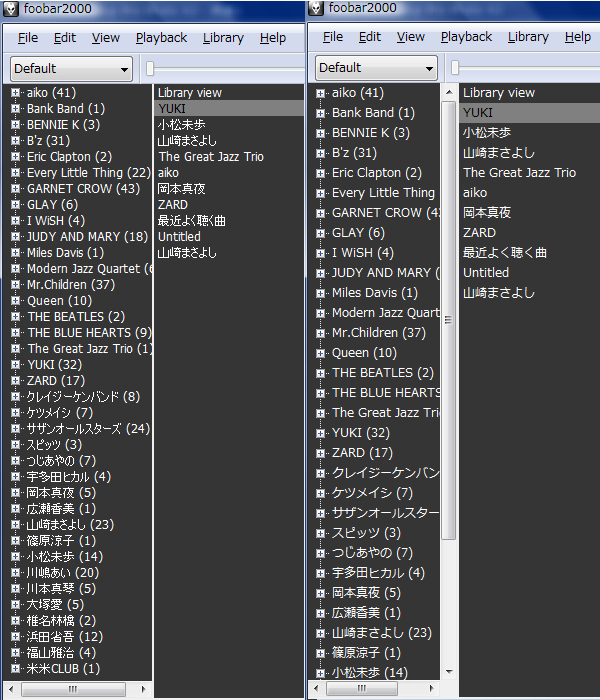Open Edit menu in left foobar2000 window
The height and width of the screenshot is (700, 600).
point(65,38)
